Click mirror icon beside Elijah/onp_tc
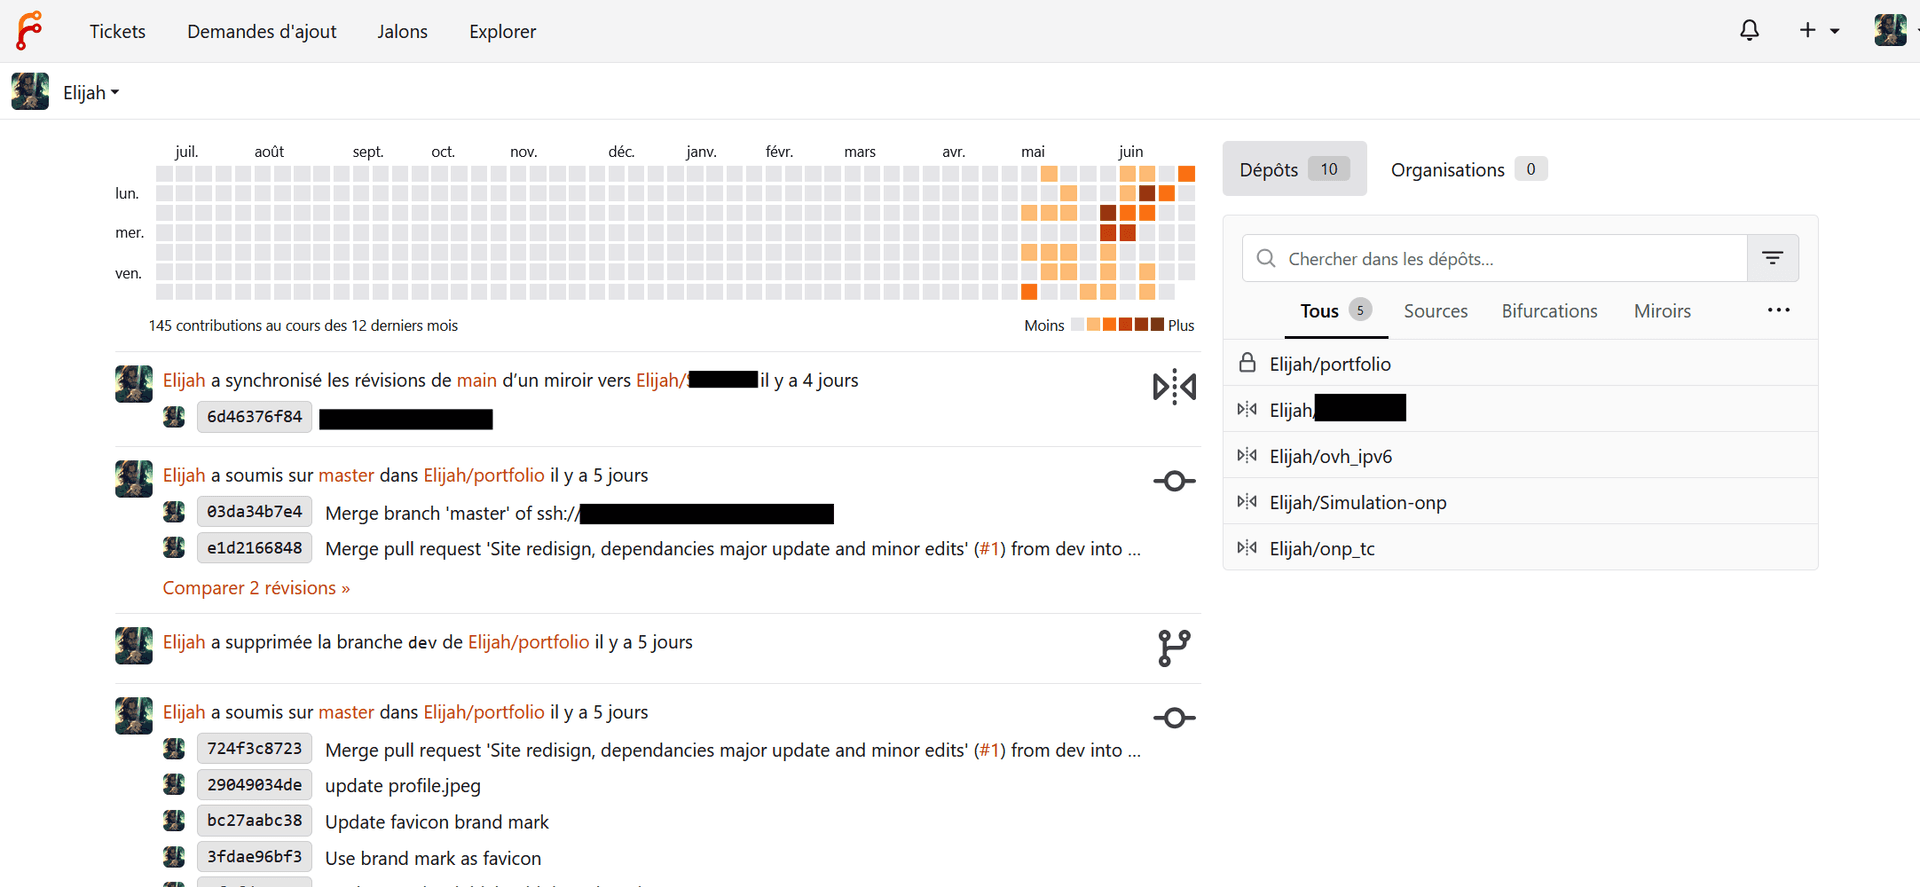The height and width of the screenshot is (887, 1920). [1247, 547]
